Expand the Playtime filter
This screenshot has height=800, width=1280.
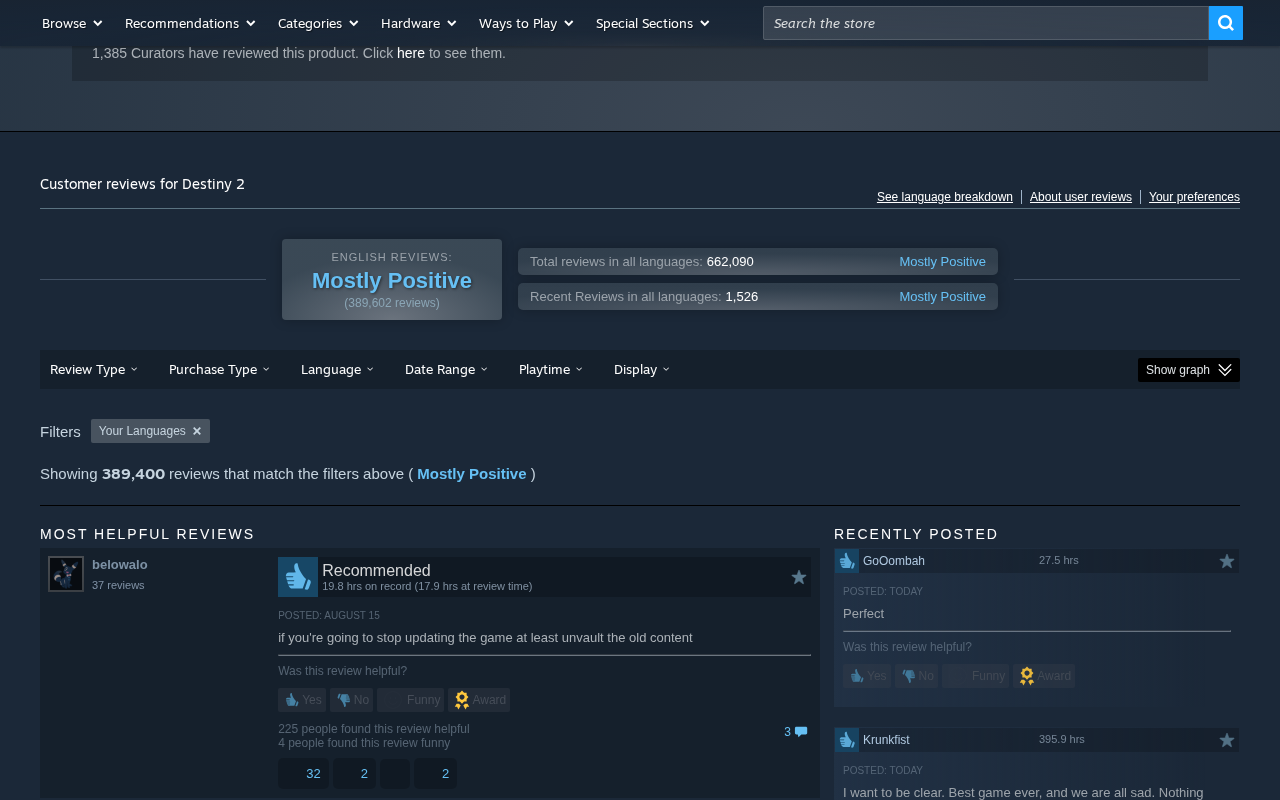pos(550,369)
